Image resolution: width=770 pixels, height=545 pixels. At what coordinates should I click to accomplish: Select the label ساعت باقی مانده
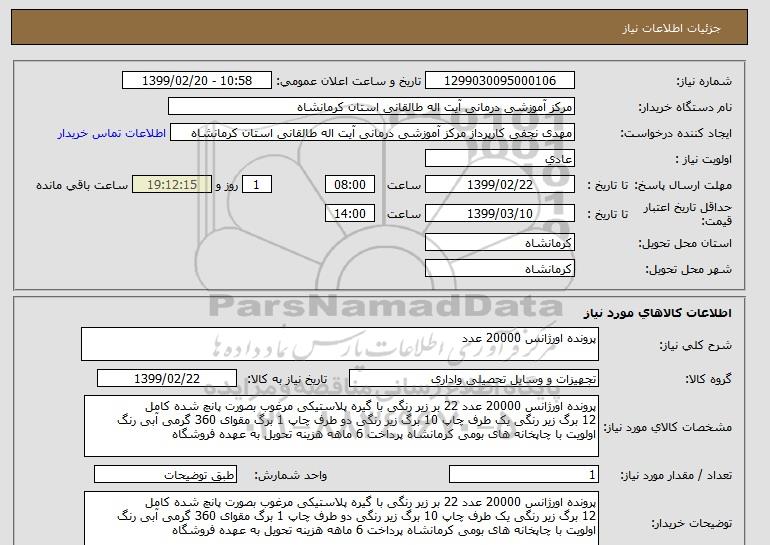click(x=82, y=185)
